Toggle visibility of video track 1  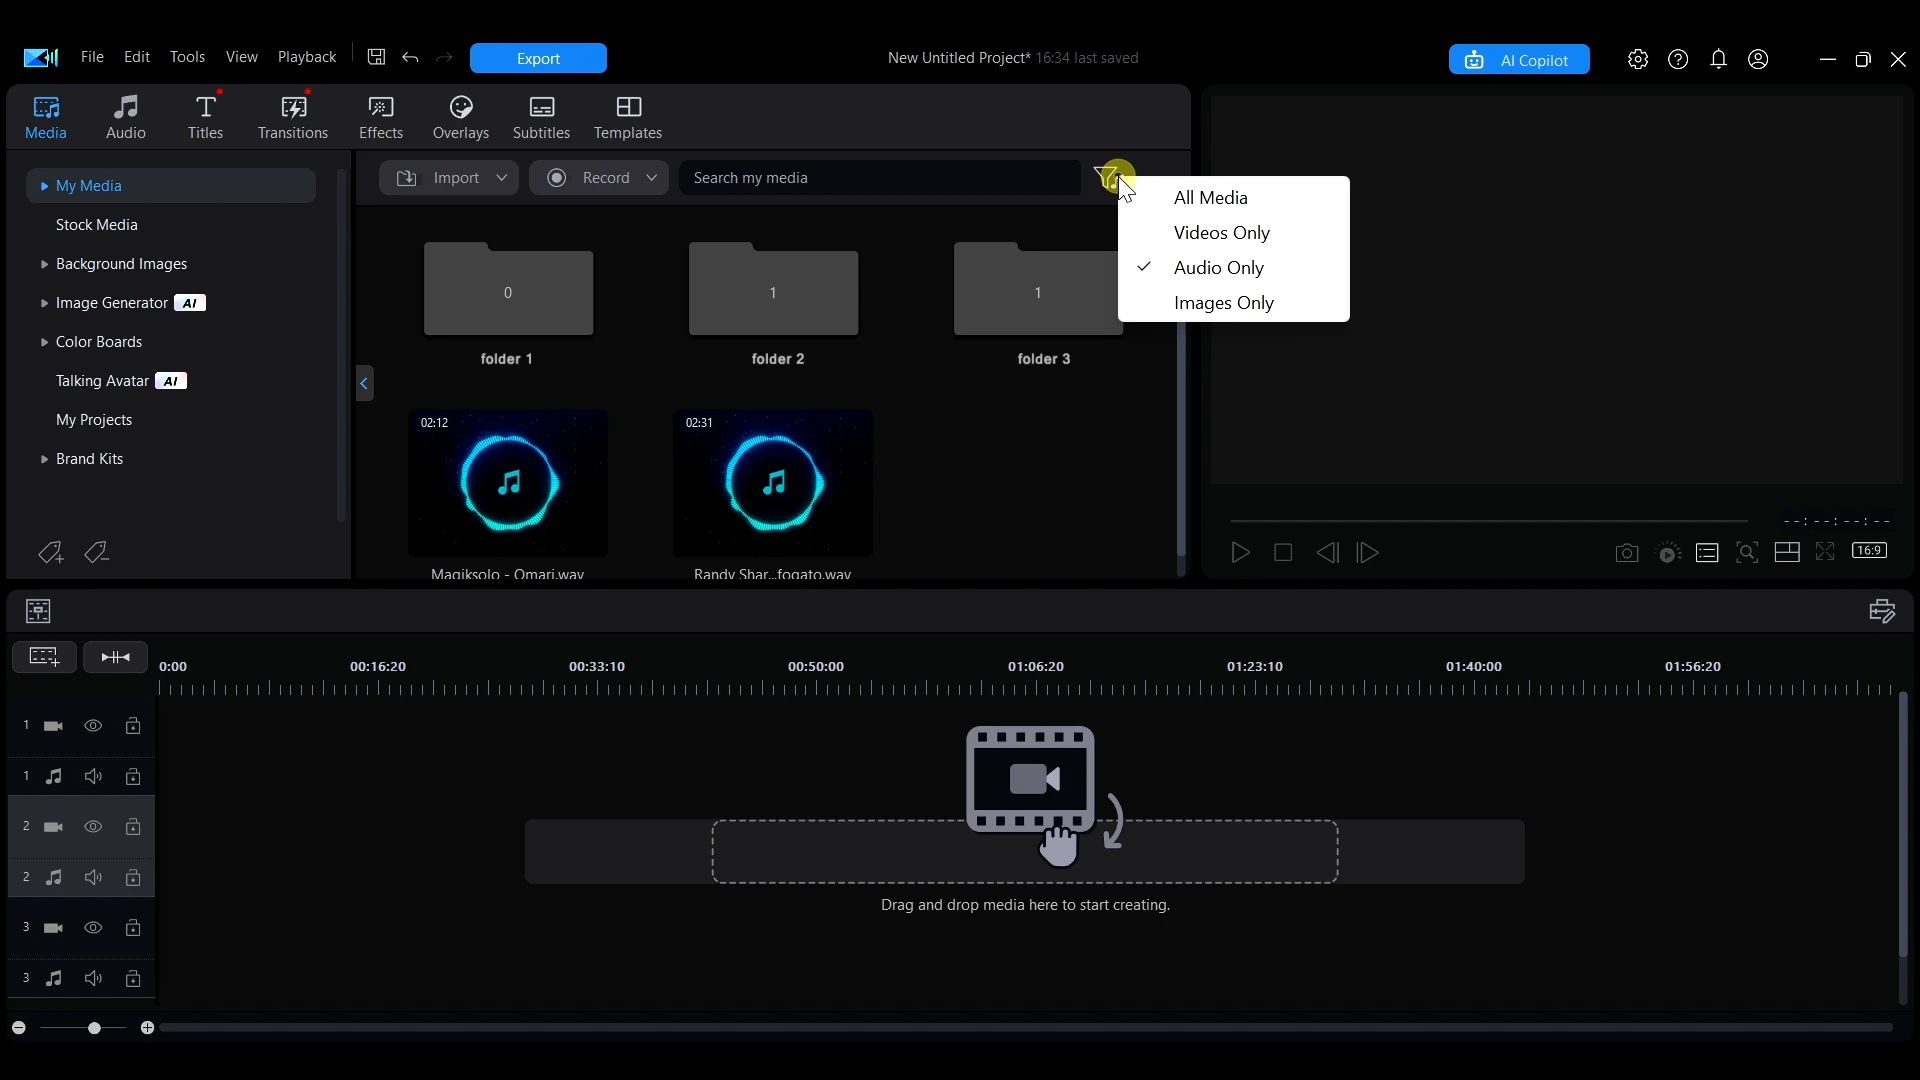(93, 726)
